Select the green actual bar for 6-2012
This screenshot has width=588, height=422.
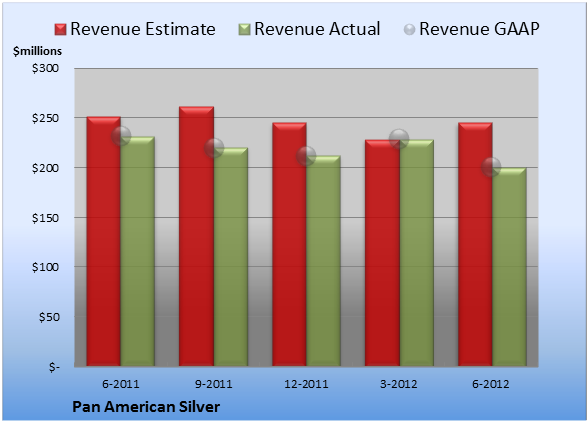(x=509, y=267)
